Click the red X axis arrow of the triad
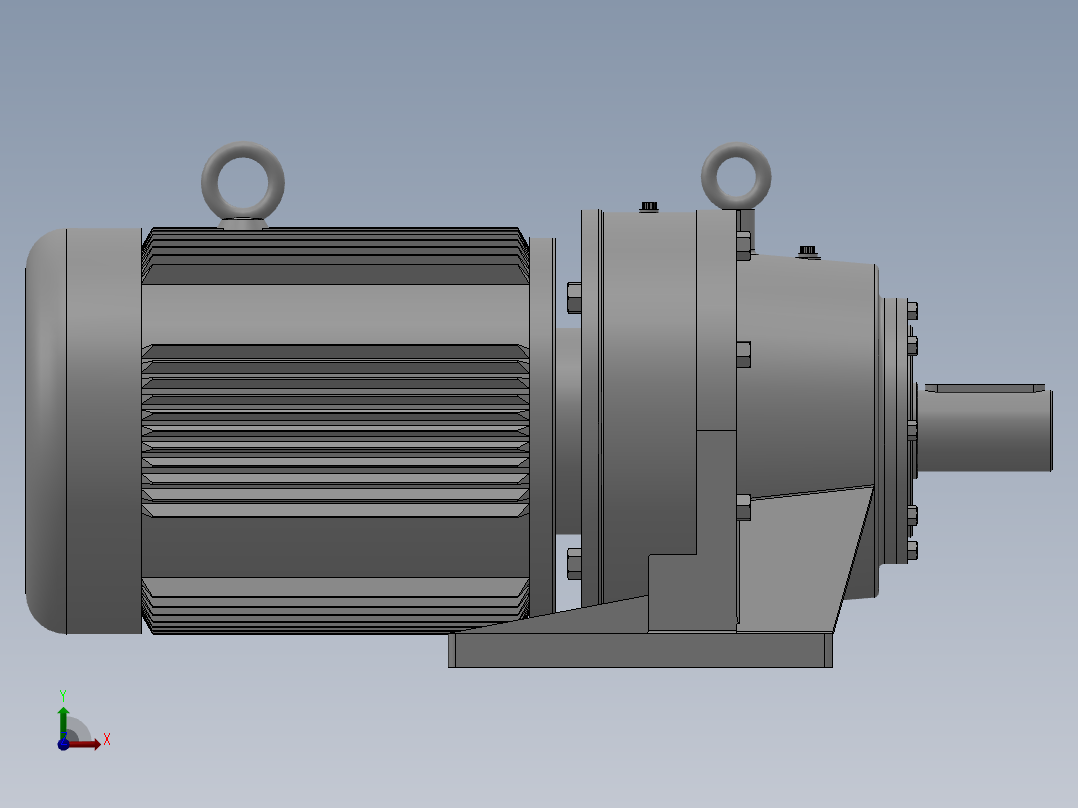The image size is (1078, 808). pyautogui.click(x=85, y=744)
